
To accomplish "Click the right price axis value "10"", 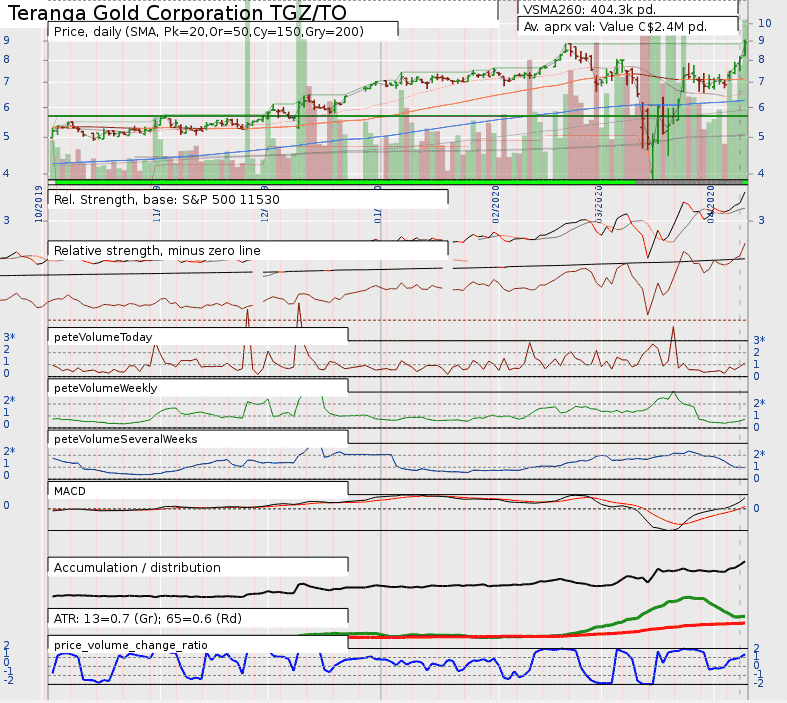I will (x=764, y=23).
